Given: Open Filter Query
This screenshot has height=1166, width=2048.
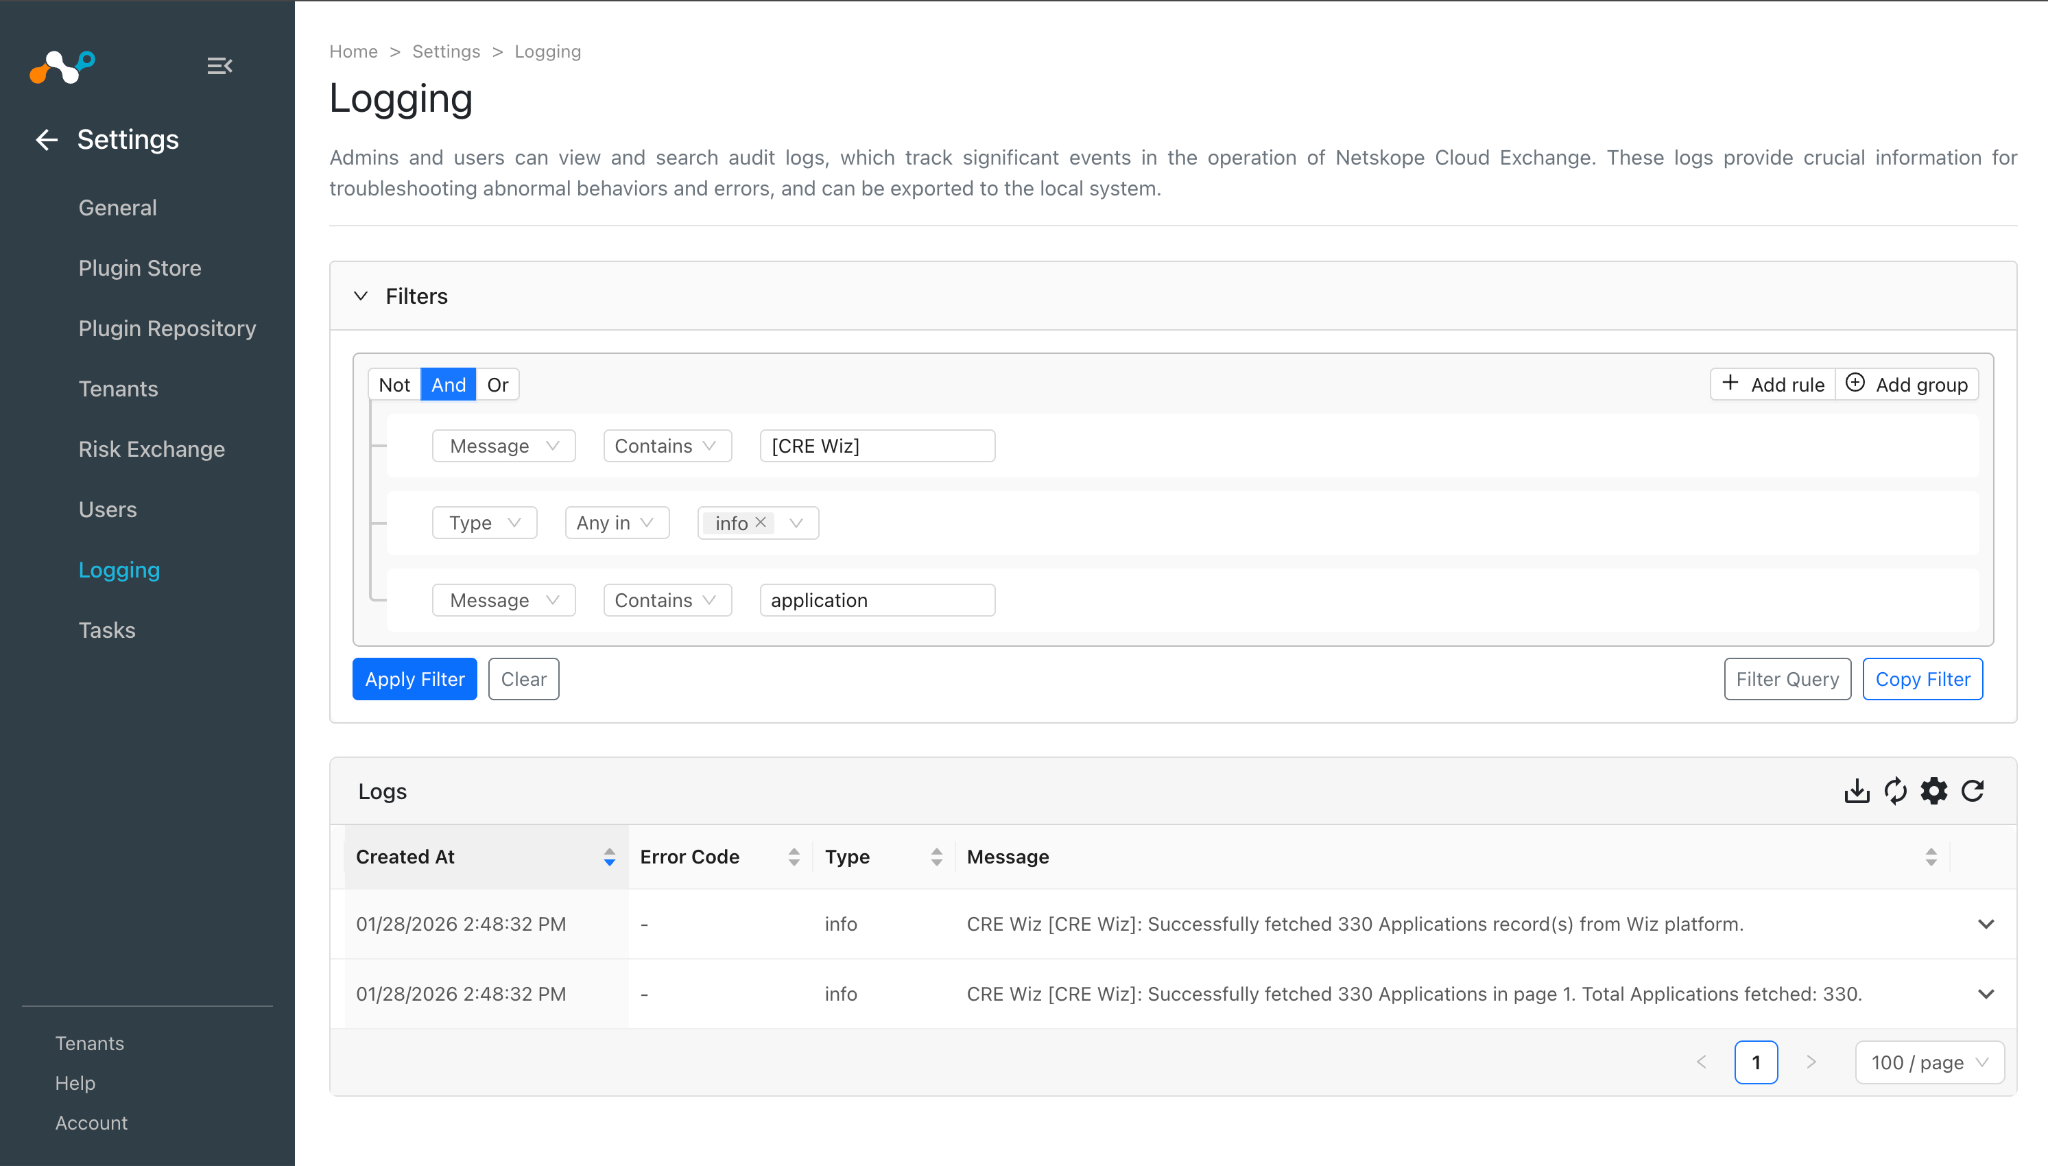Looking at the screenshot, I should tap(1788, 679).
